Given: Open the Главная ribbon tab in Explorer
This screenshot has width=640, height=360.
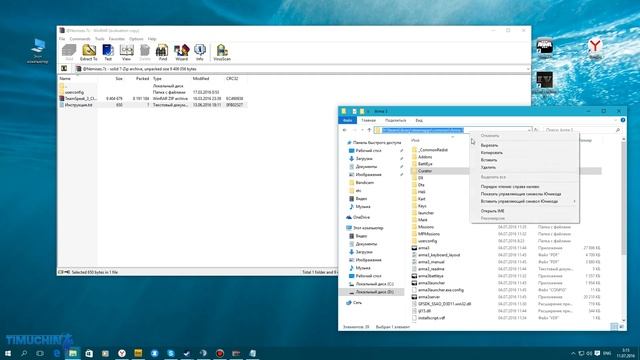Looking at the screenshot, I should tap(368, 120).
